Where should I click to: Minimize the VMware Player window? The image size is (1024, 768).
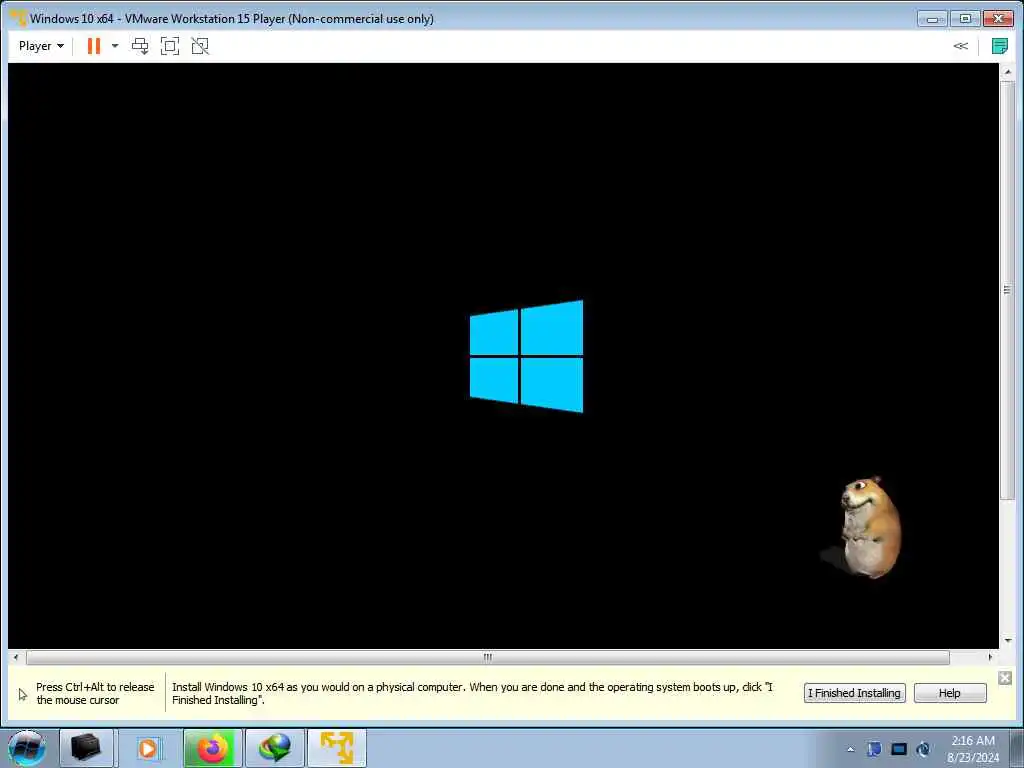coord(932,19)
